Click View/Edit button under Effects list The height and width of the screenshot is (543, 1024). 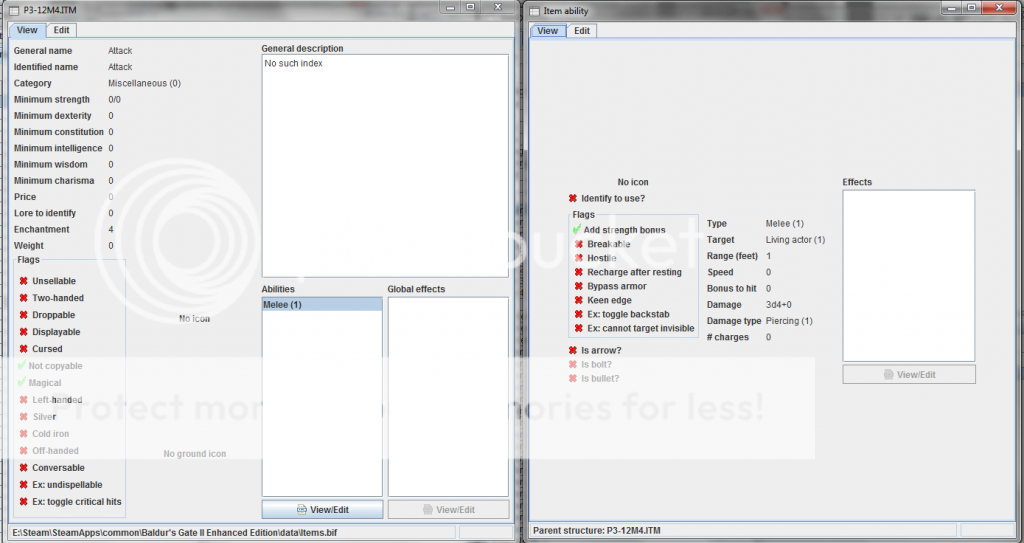(909, 374)
